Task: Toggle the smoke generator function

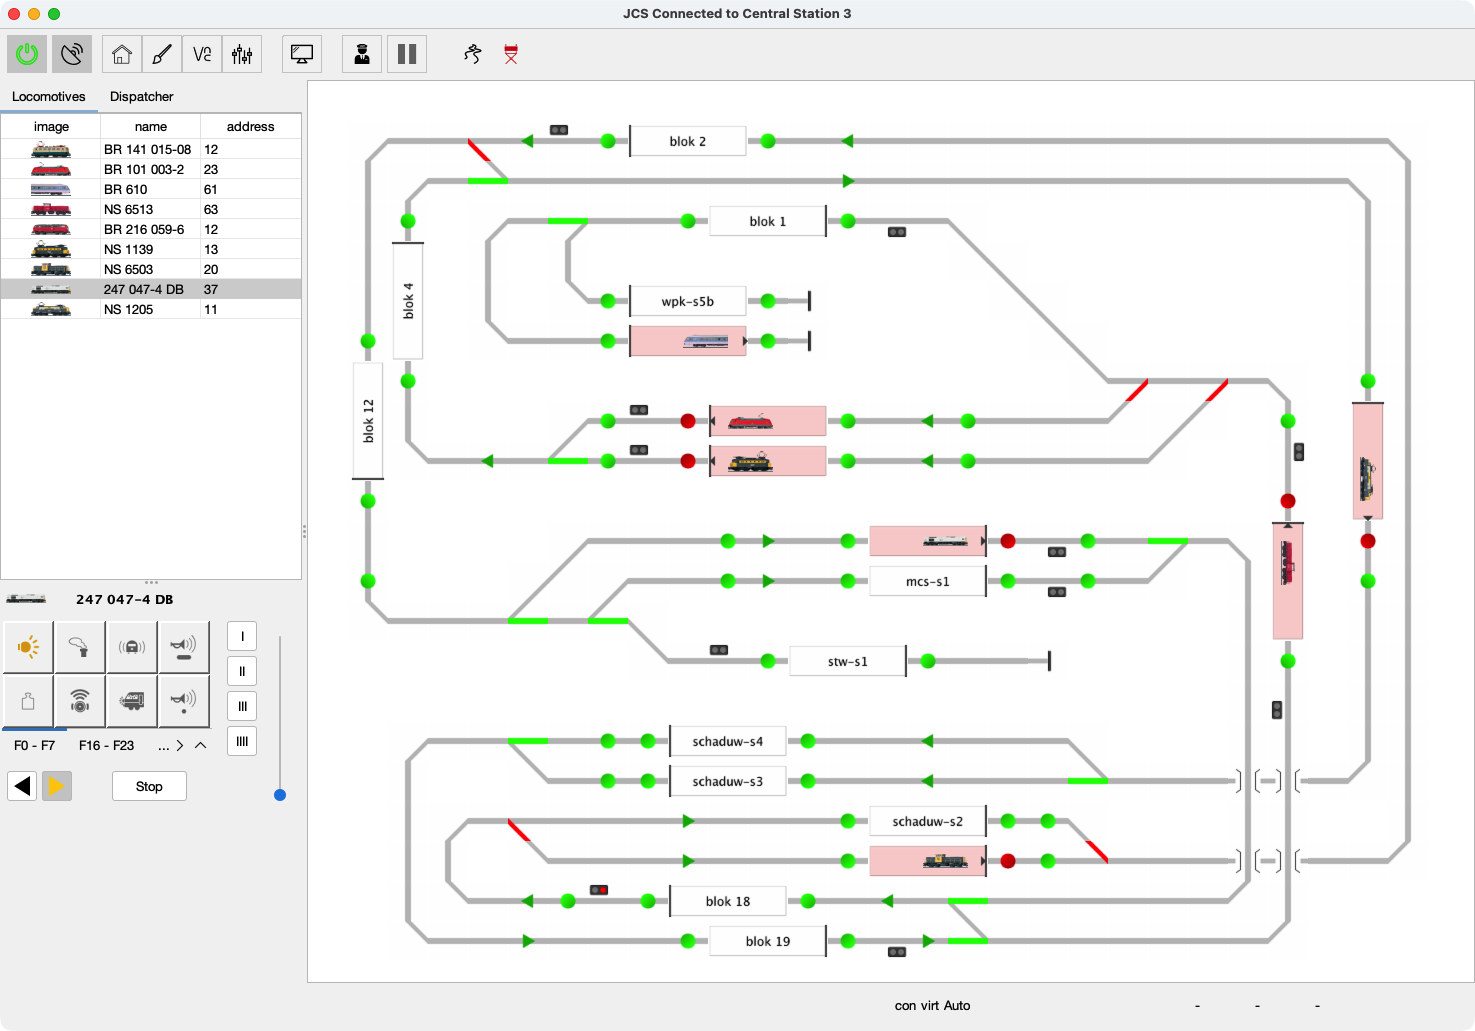Action: pos(80,647)
